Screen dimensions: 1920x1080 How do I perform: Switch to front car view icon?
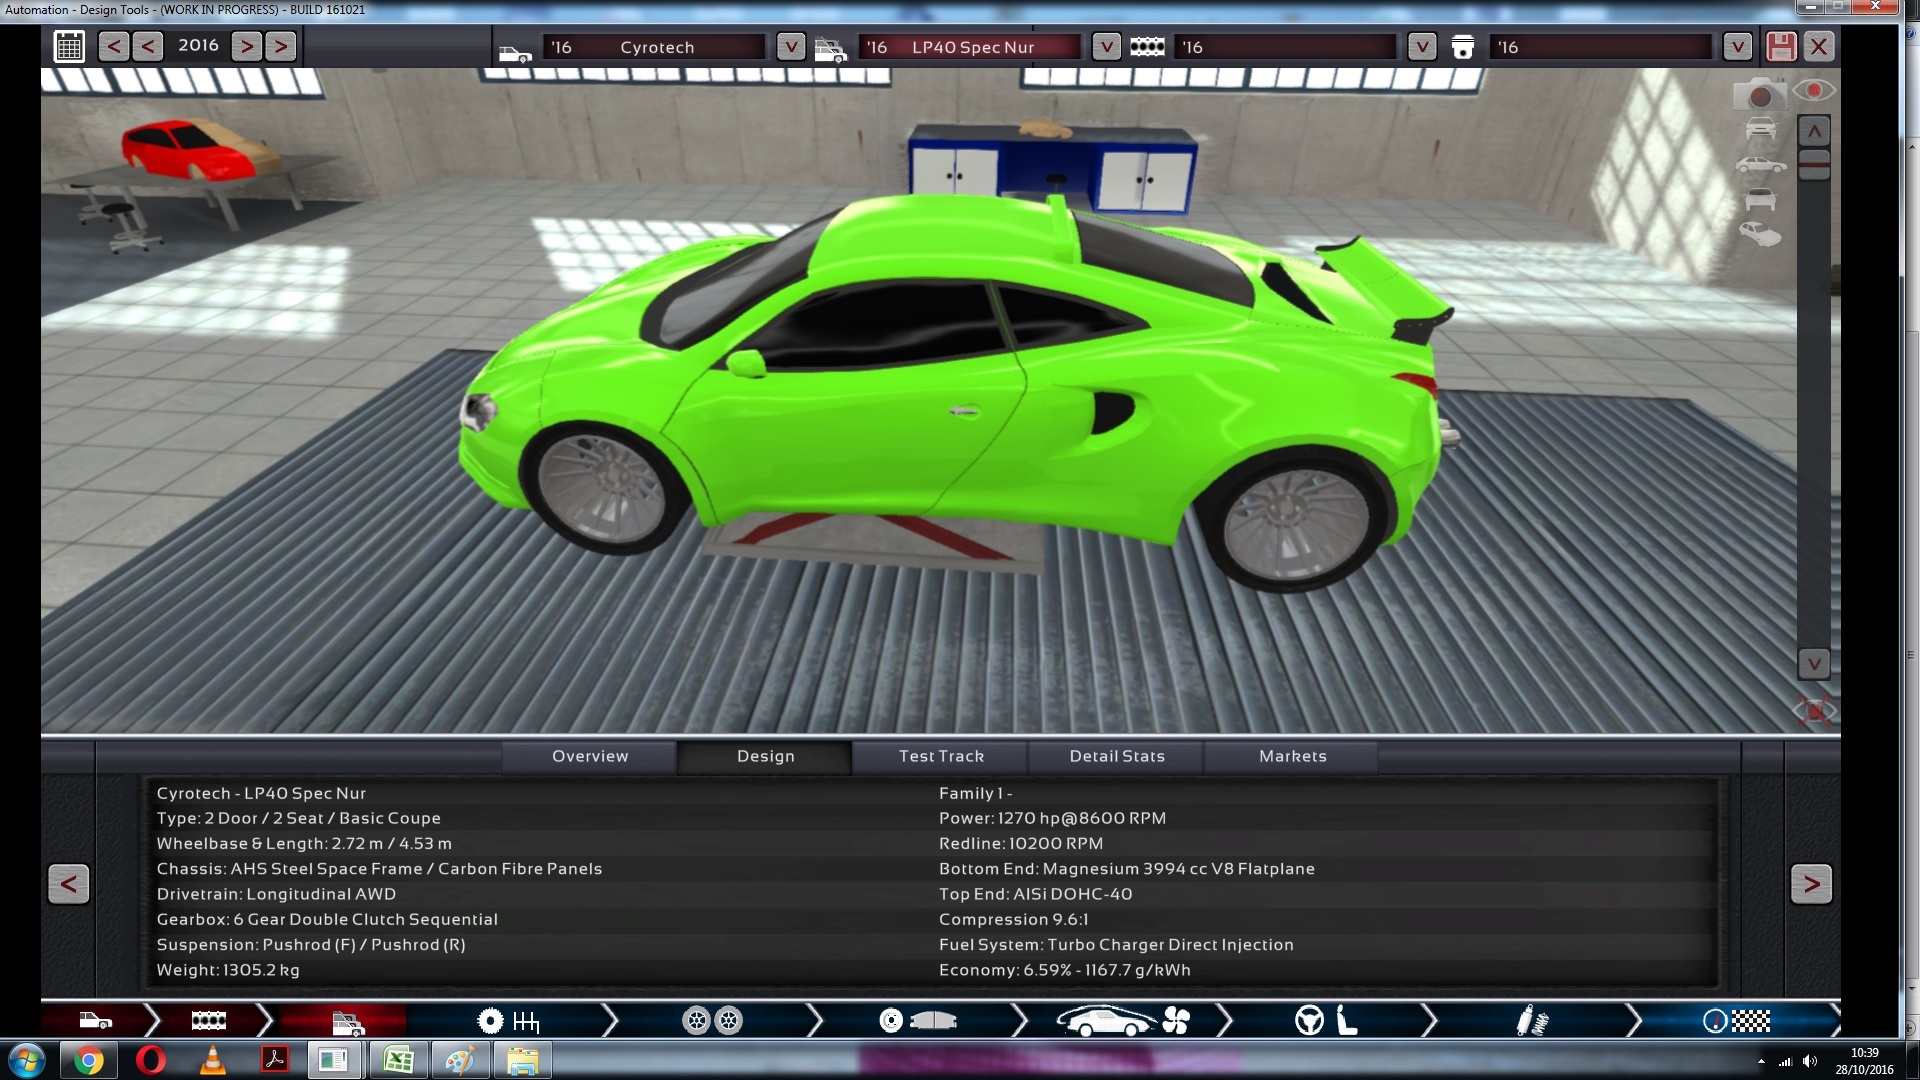(x=1760, y=129)
